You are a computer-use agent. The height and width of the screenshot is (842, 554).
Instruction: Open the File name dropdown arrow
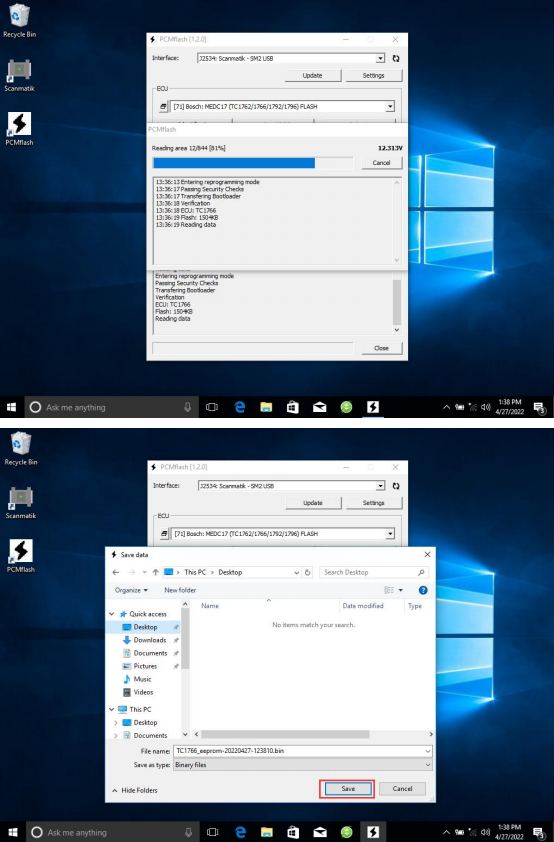tap(428, 751)
